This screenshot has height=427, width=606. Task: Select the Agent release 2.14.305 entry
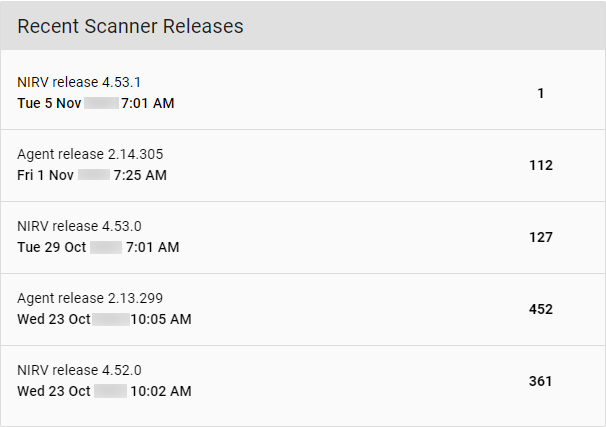pyautogui.click(x=90, y=154)
